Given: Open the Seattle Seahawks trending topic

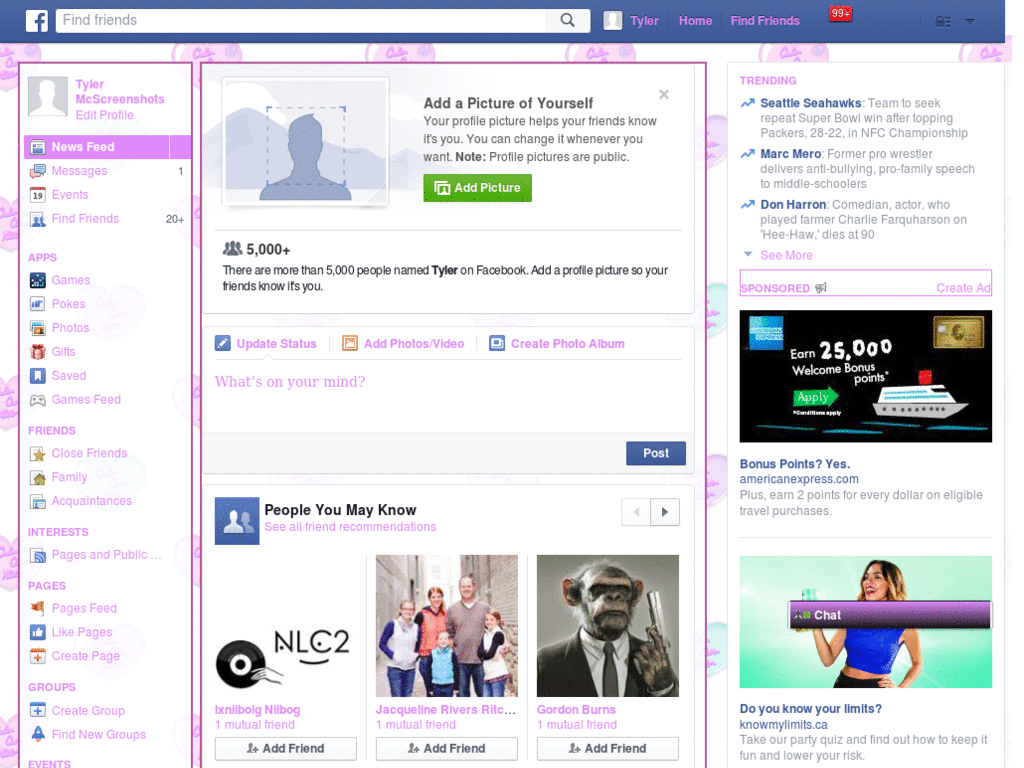Looking at the screenshot, I should [x=810, y=103].
